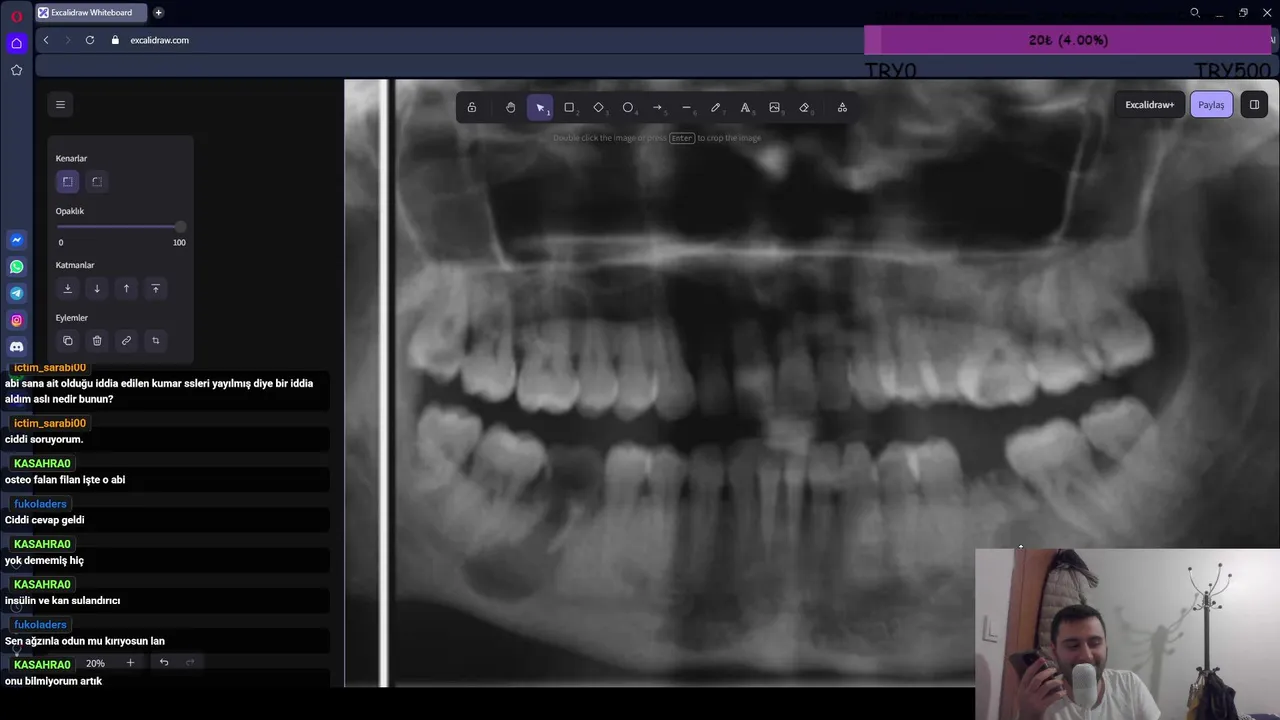Open a new browser tab
Viewport: 1280px width, 720px height.
point(158,13)
